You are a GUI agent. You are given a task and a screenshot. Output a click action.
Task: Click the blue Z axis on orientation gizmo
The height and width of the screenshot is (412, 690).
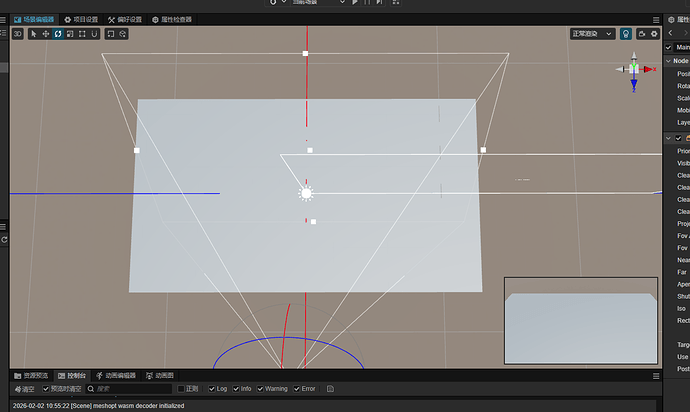634,85
